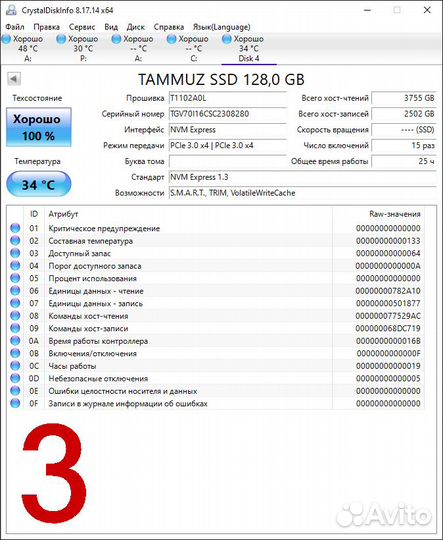Close the CrystalDiskInfo window

click(427, 10)
